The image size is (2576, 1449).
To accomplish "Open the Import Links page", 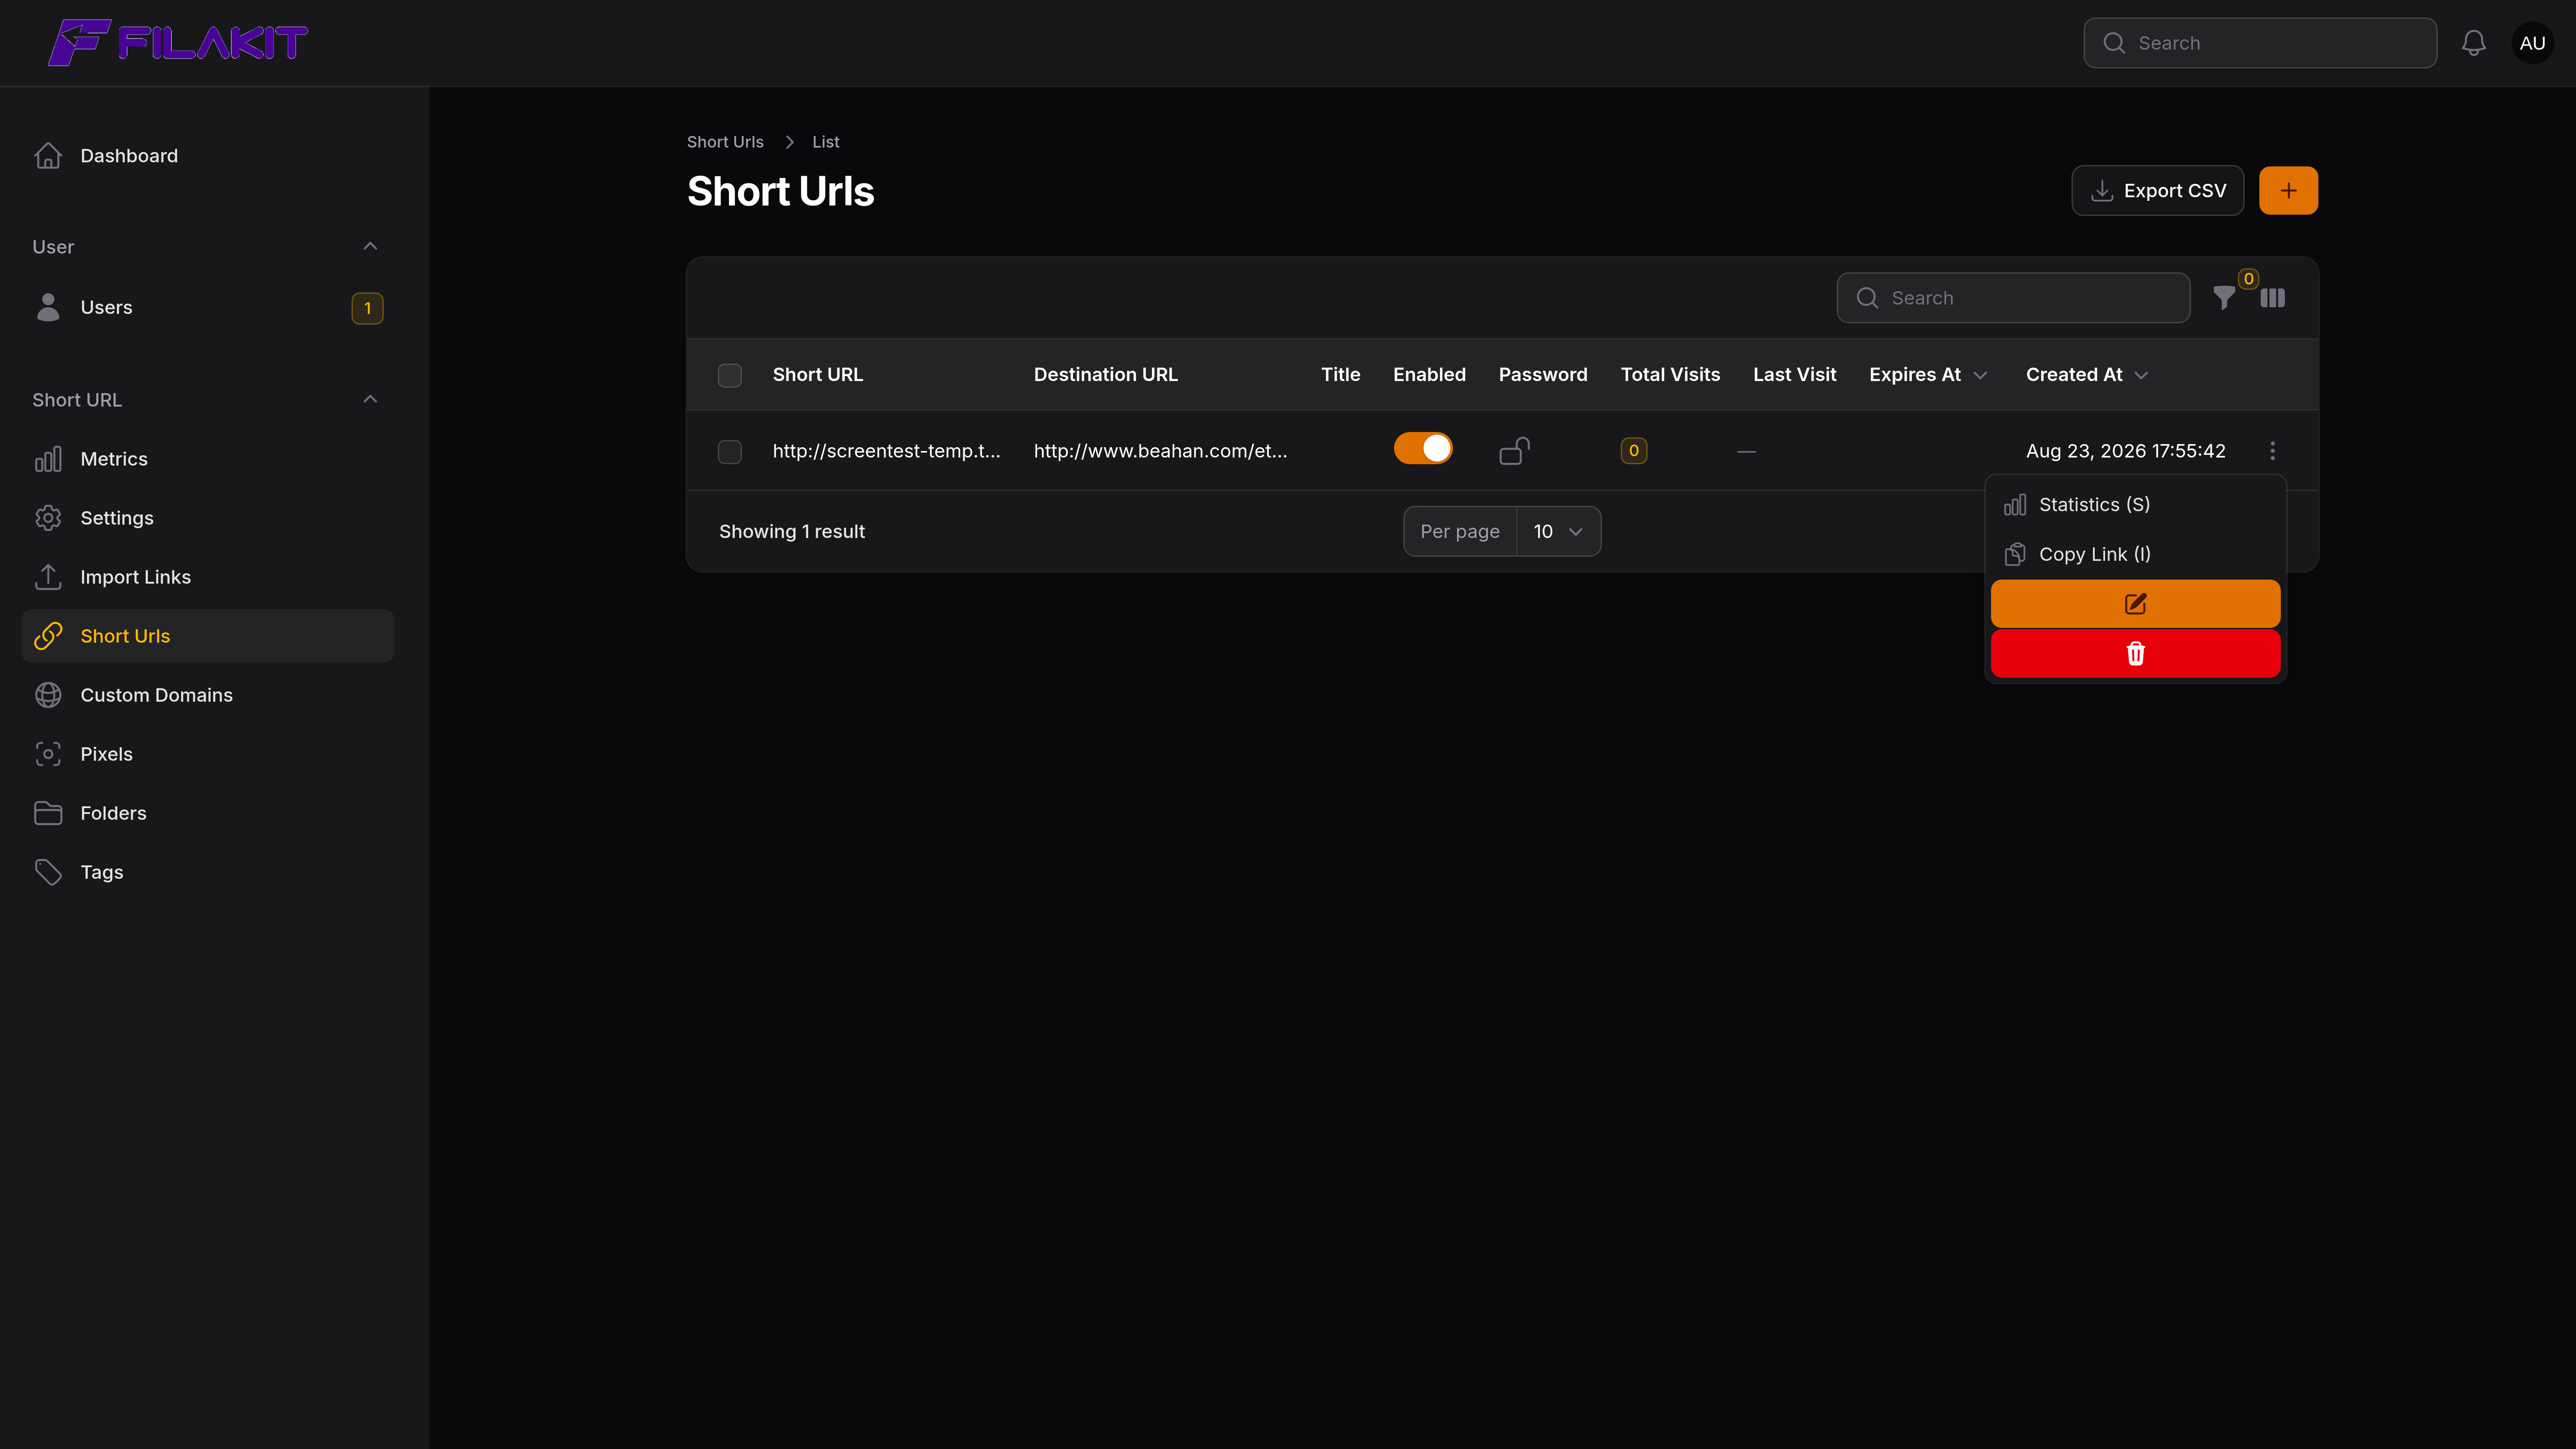I will pos(208,577).
